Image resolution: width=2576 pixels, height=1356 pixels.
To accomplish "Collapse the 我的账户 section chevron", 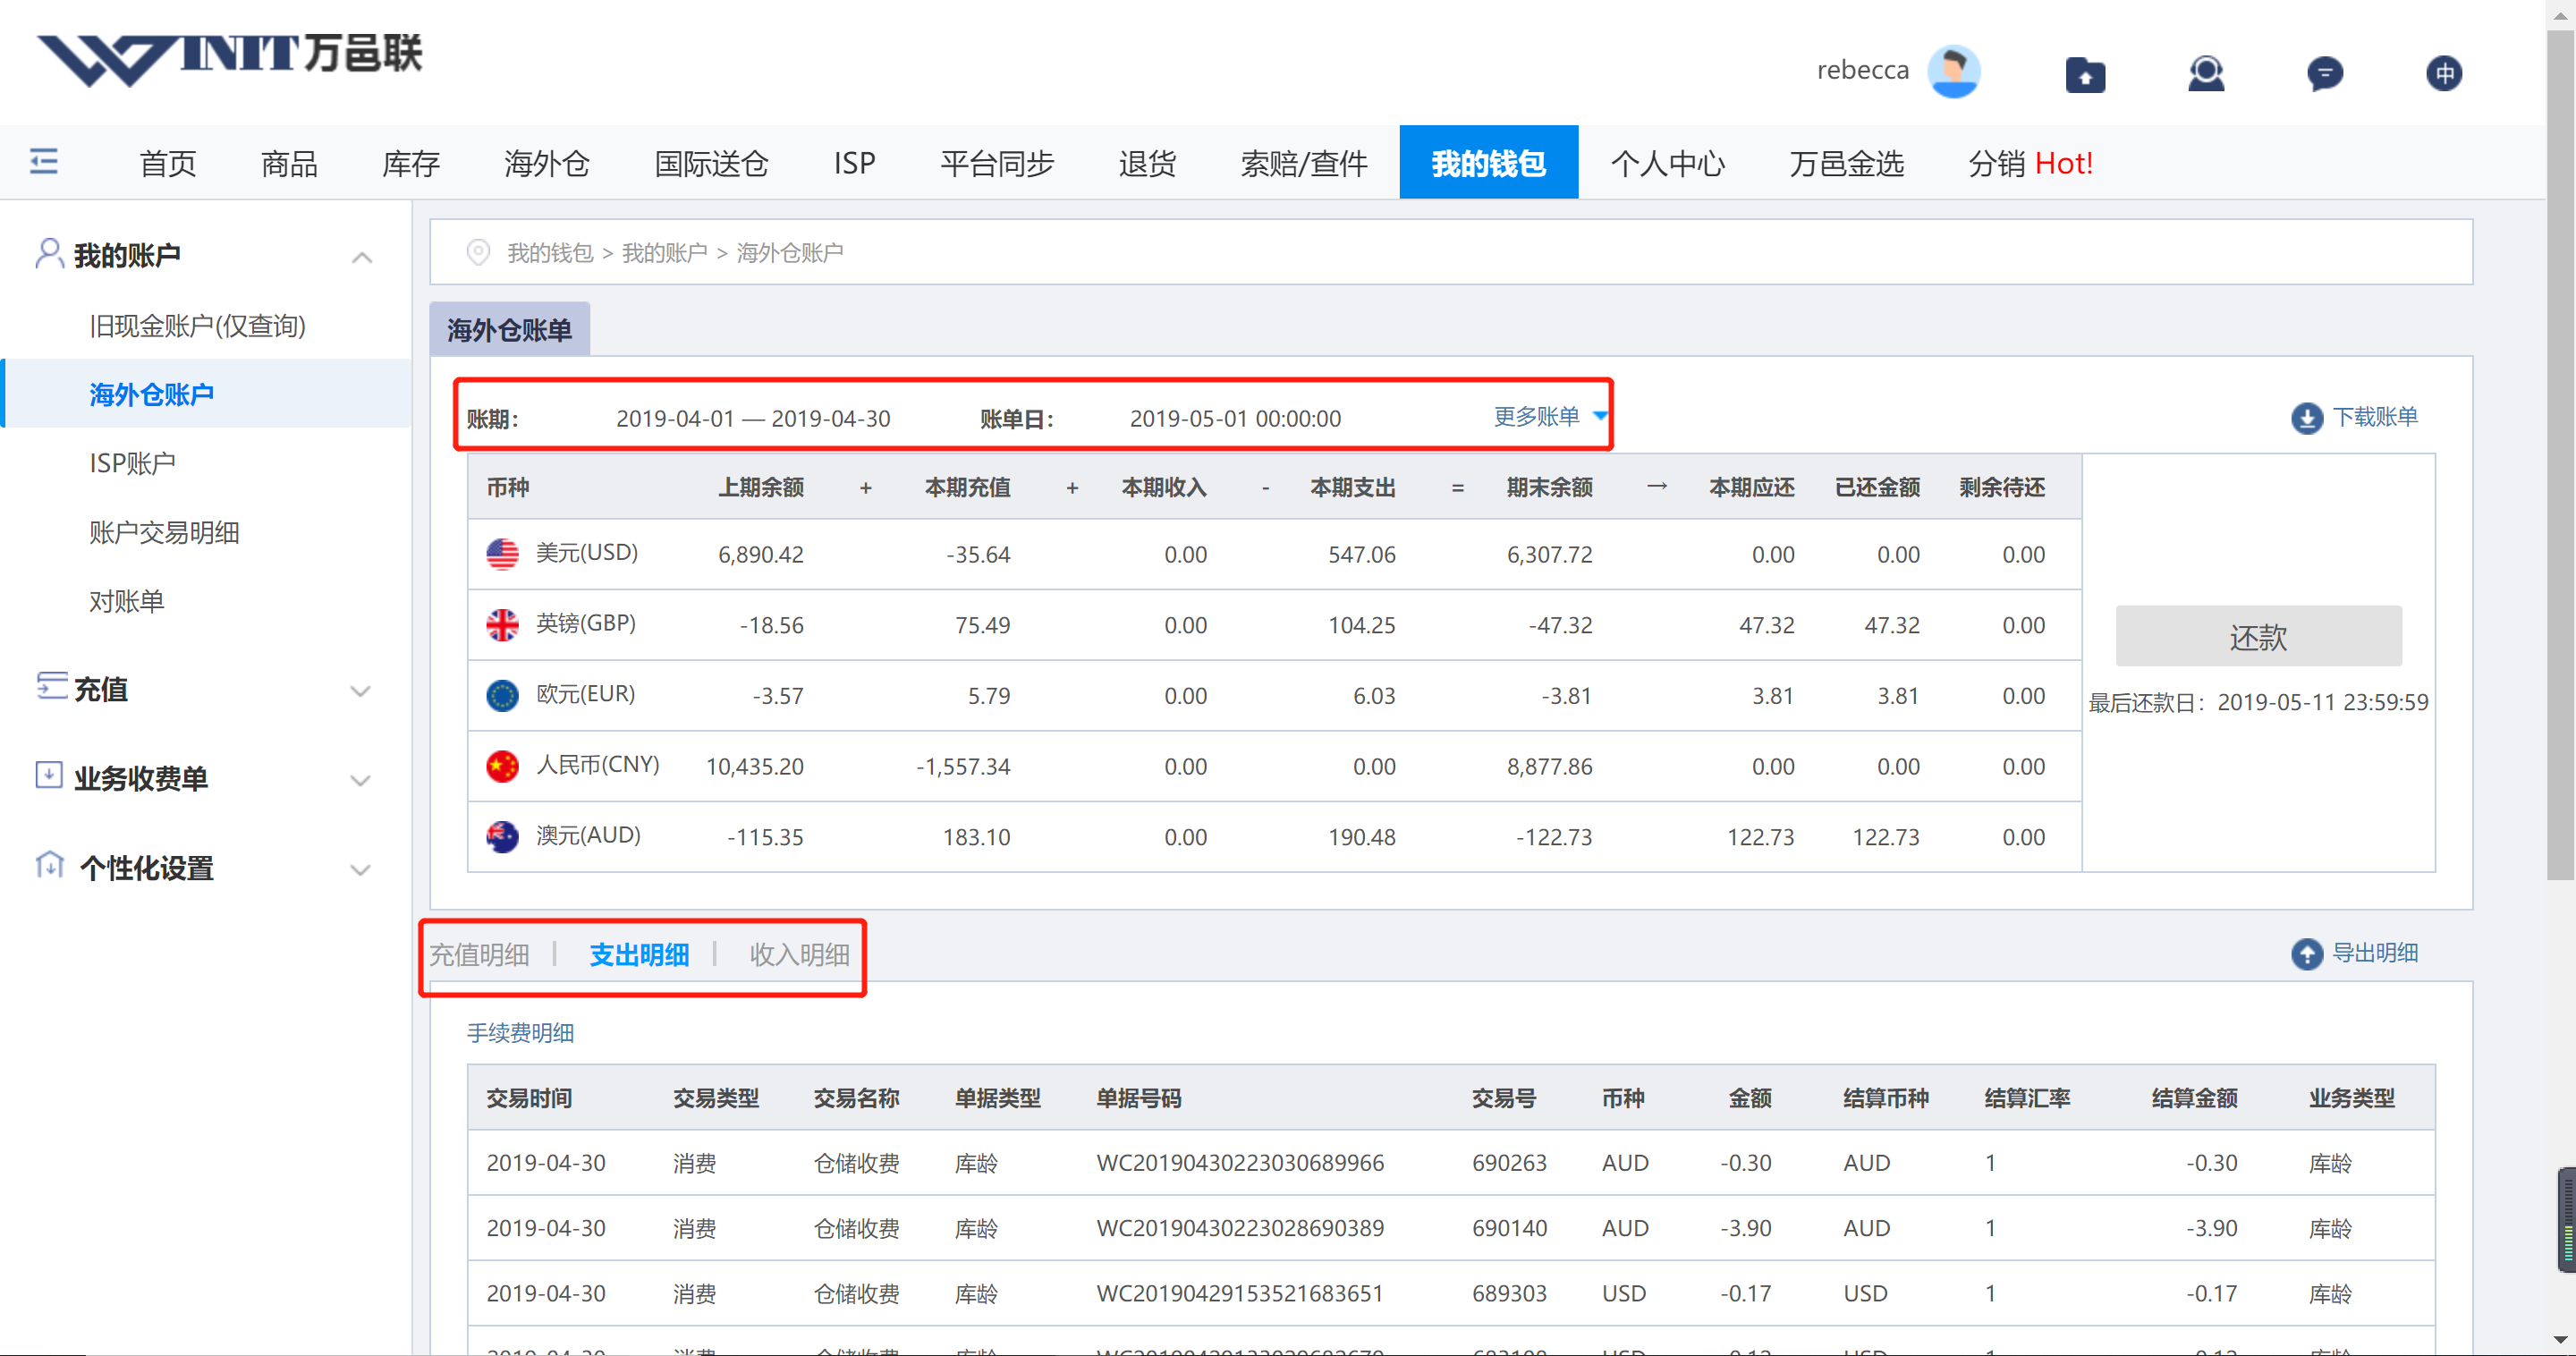I will [363, 258].
